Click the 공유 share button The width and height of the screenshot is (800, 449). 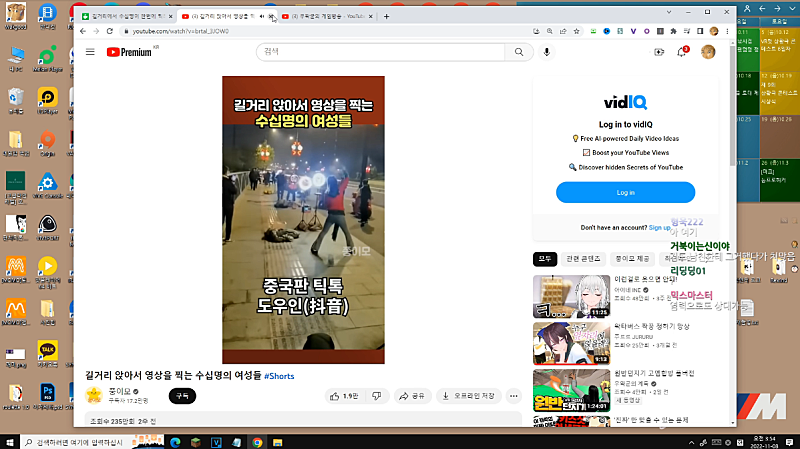tap(412, 396)
